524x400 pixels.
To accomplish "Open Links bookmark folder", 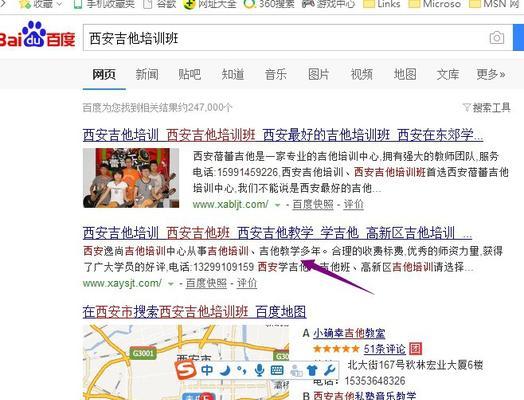I will tap(382, 4).
